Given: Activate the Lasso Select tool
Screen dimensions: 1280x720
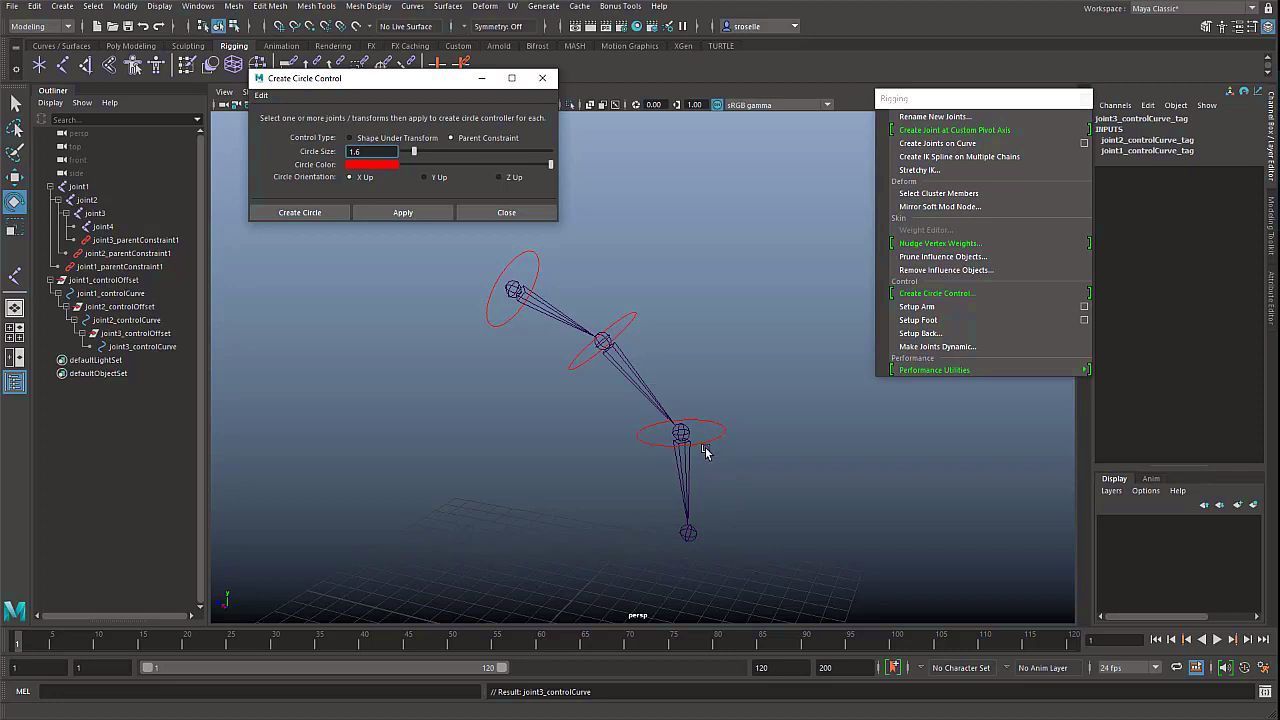Looking at the screenshot, I should click(15, 128).
